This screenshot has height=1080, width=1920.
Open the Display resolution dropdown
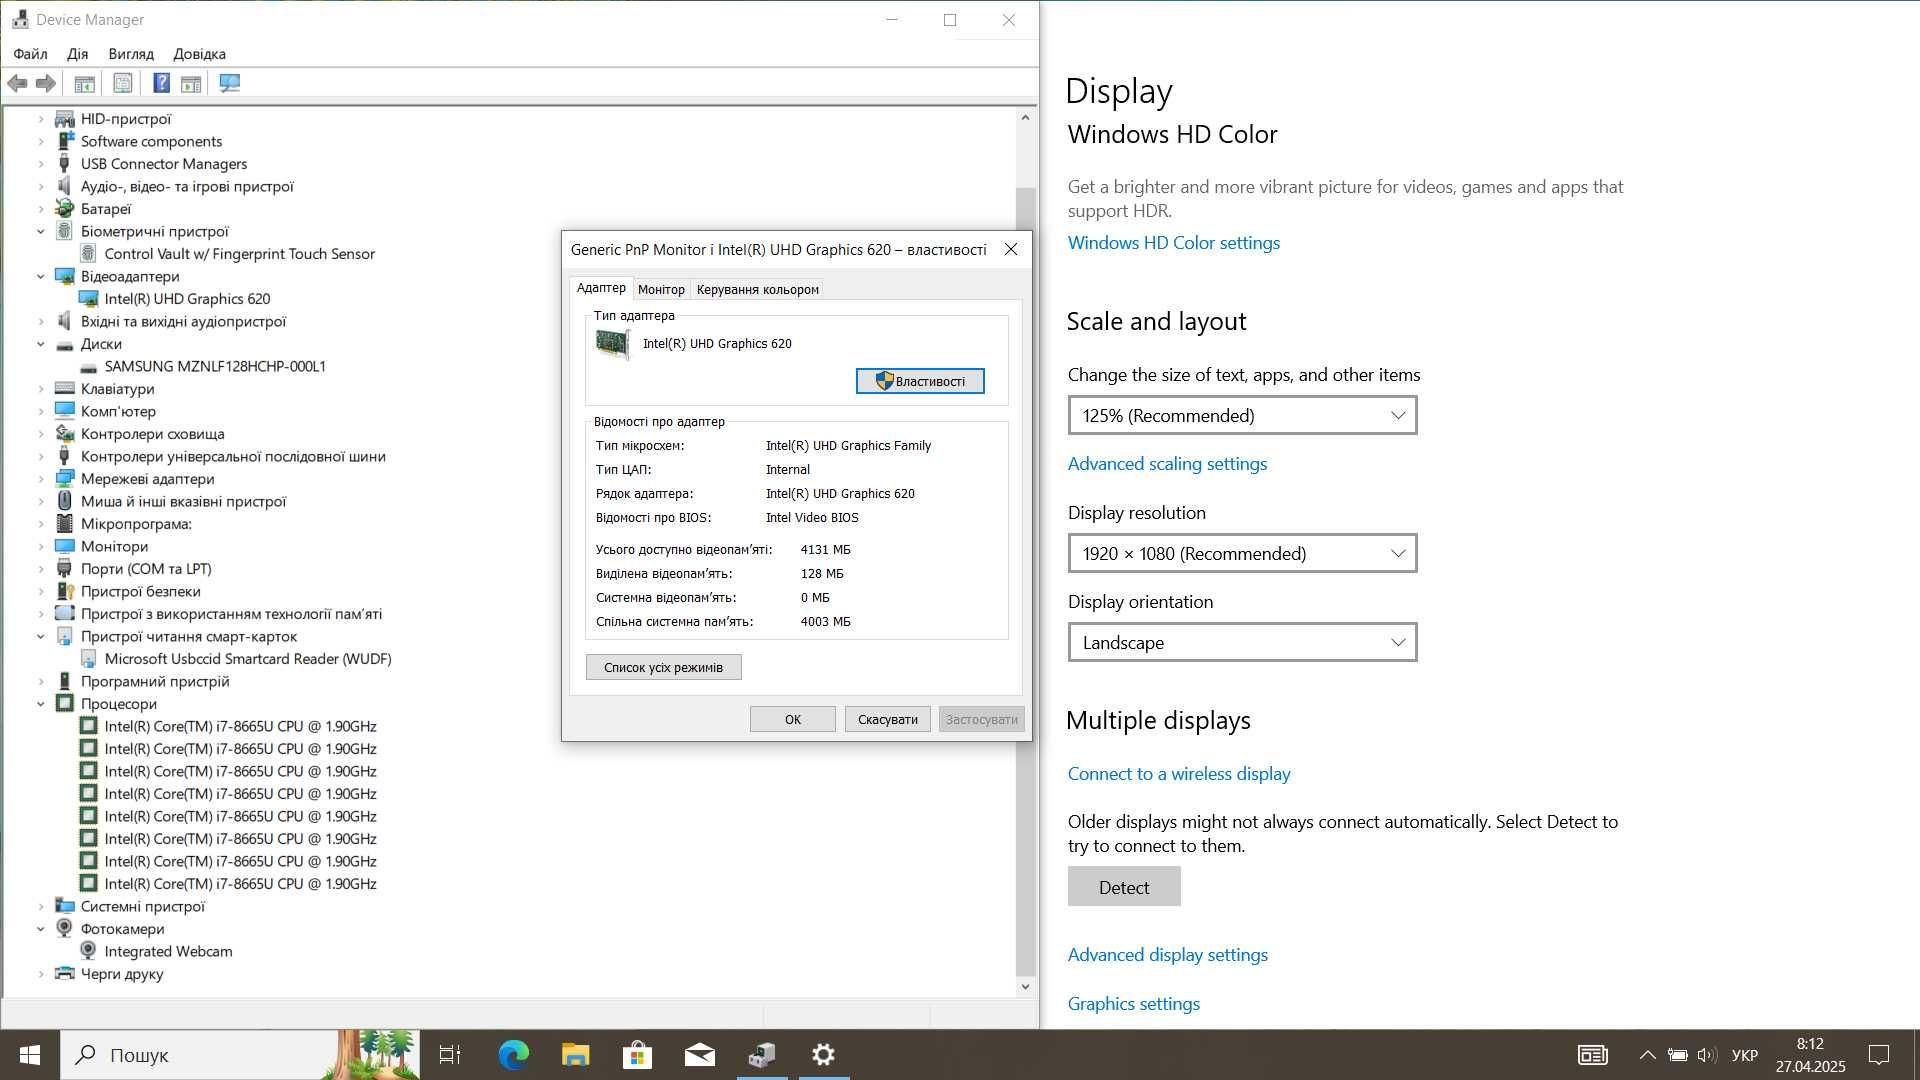1242,554
